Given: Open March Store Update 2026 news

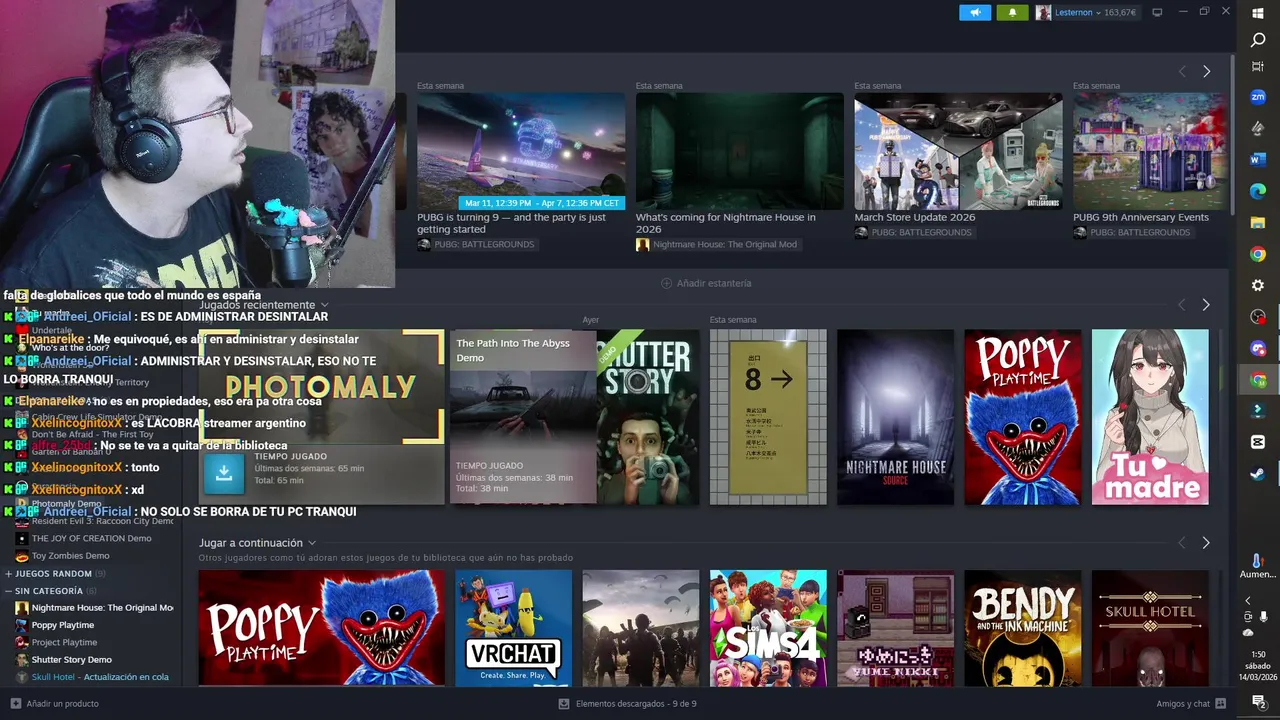Looking at the screenshot, I should [958, 158].
